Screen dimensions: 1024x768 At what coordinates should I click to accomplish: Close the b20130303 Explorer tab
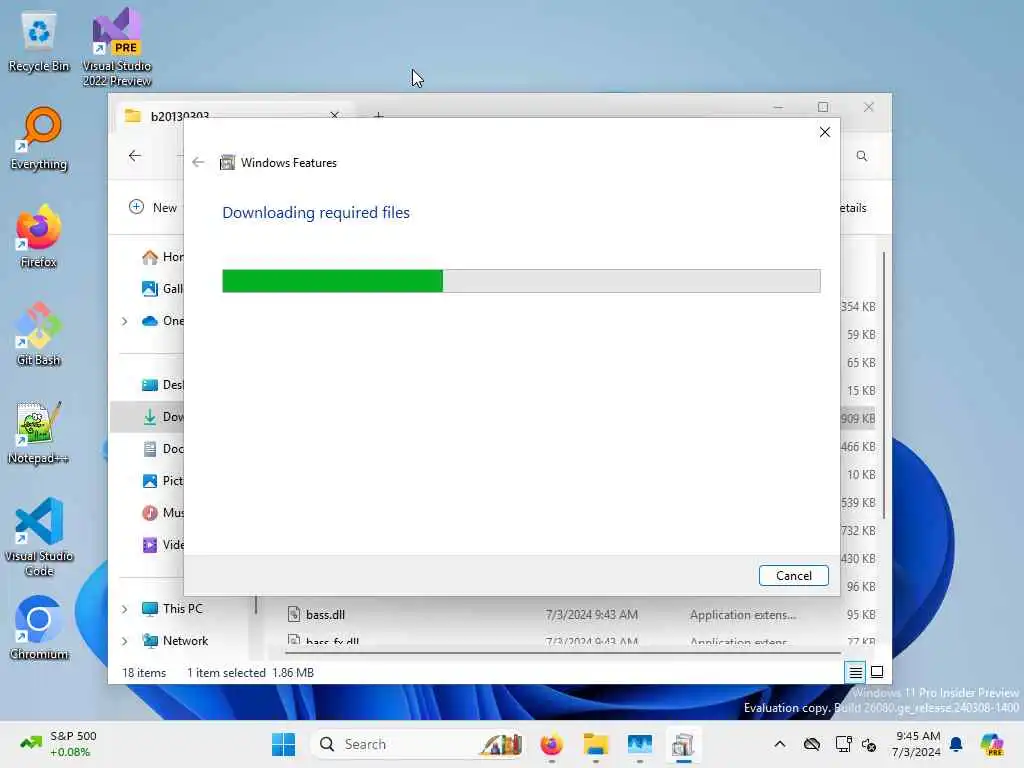[x=334, y=114]
